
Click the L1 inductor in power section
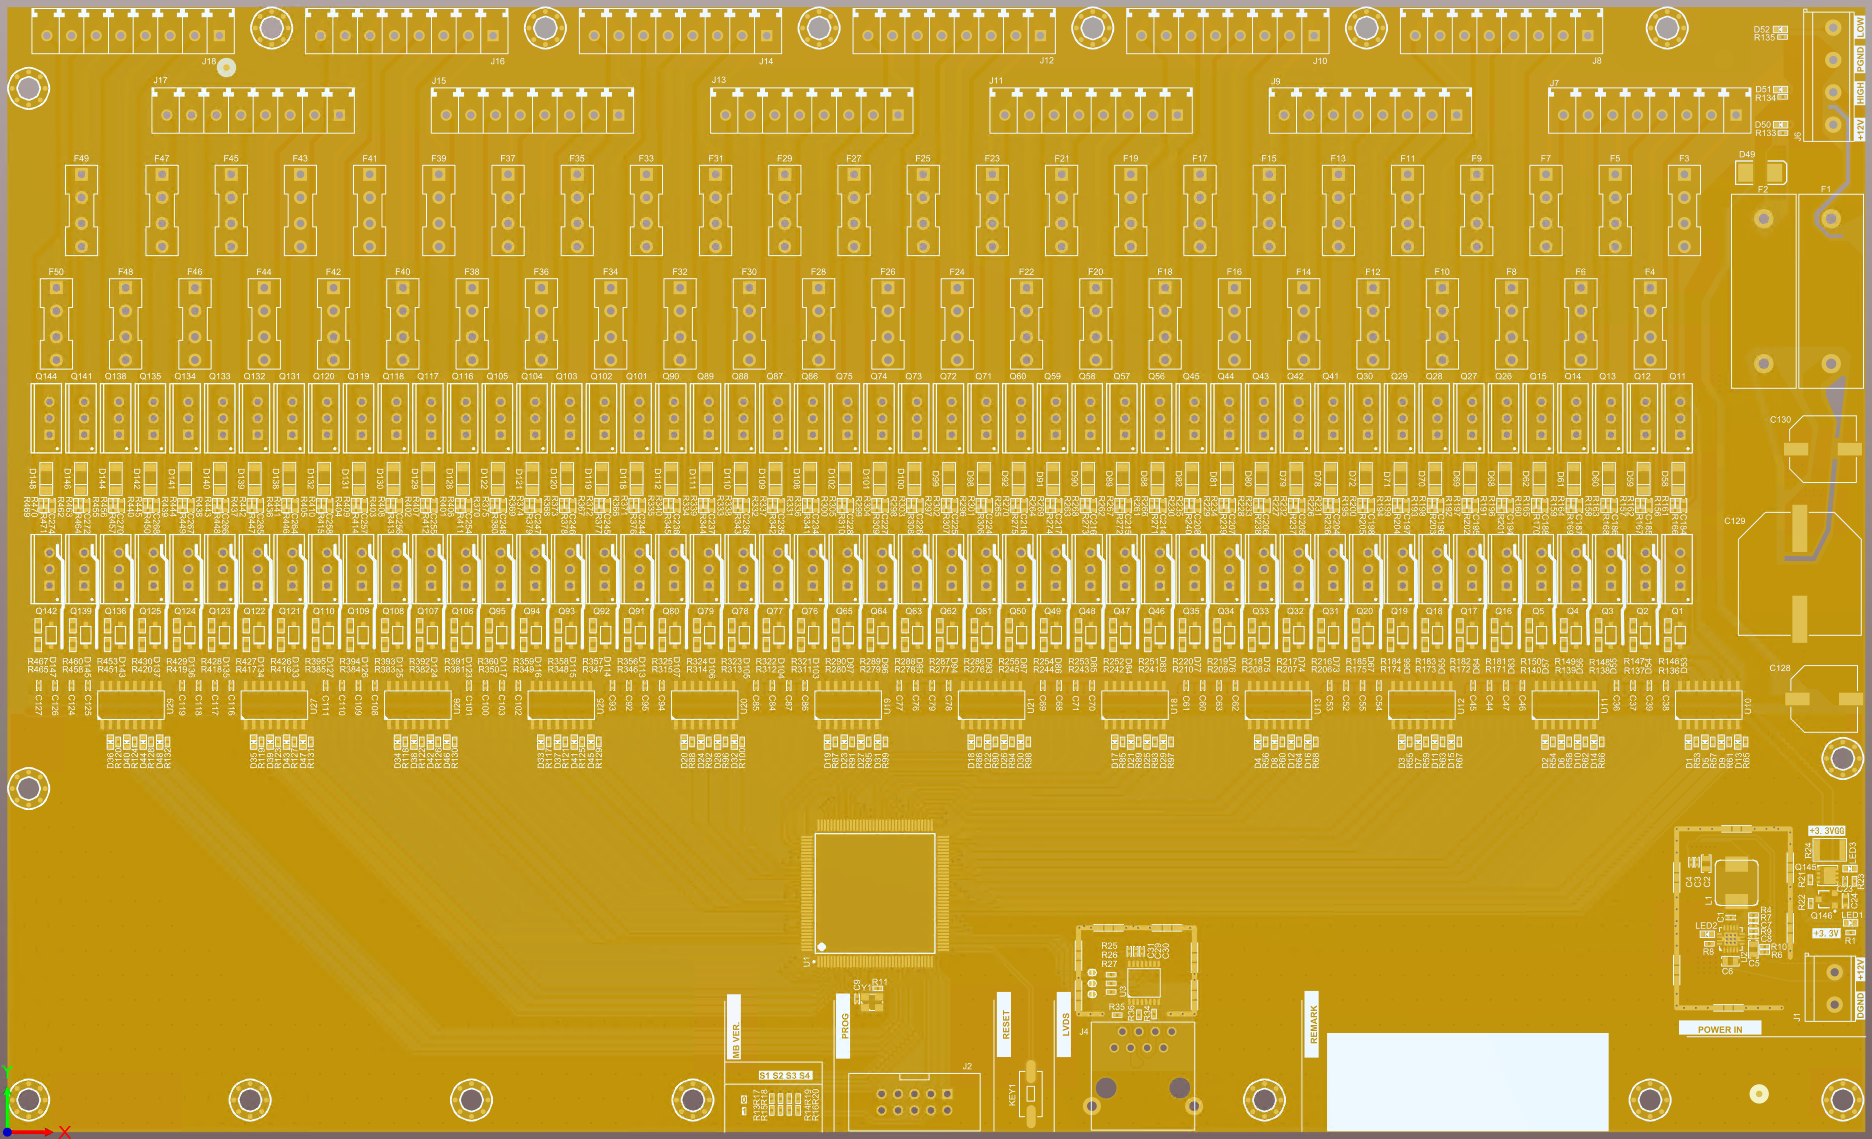point(1737,880)
